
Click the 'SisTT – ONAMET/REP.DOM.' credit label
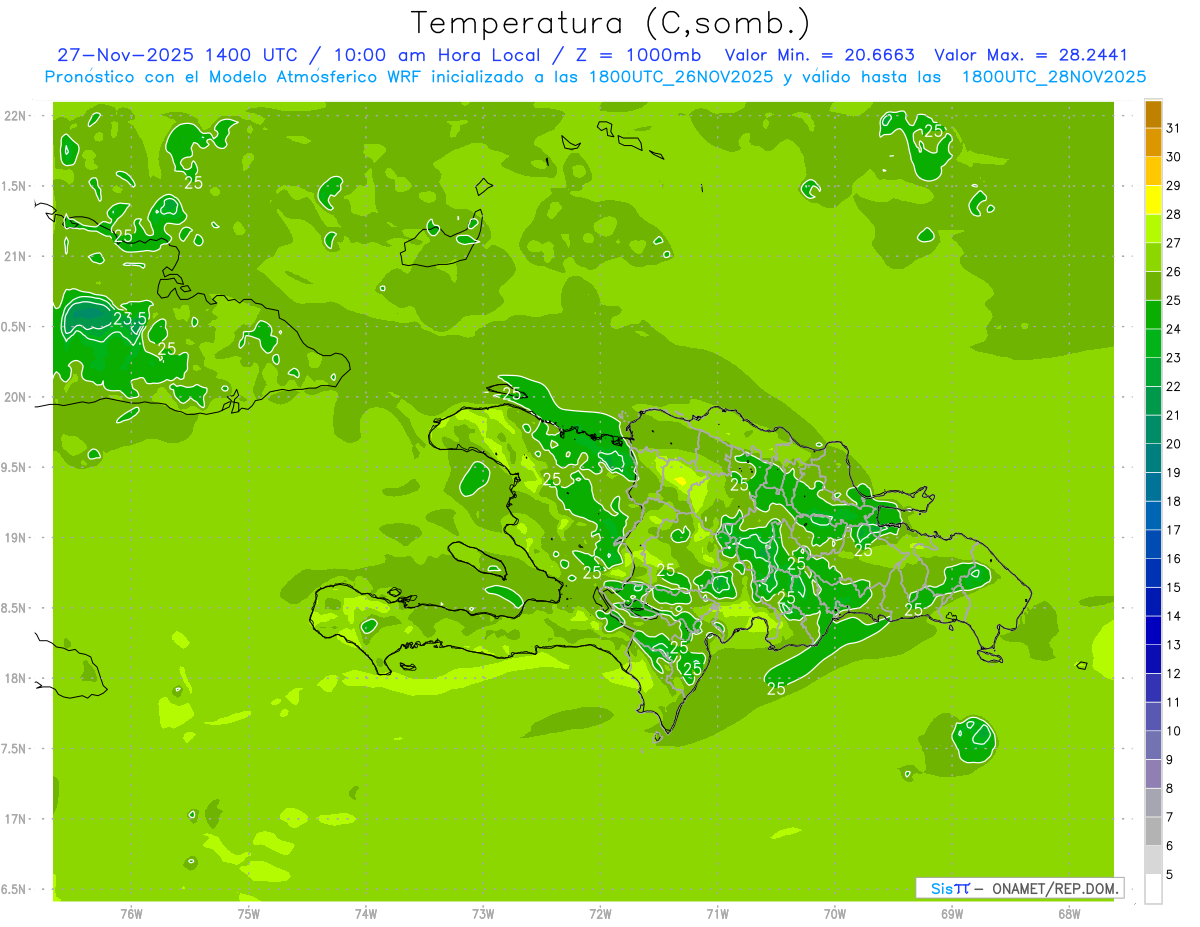[x=1021, y=888]
